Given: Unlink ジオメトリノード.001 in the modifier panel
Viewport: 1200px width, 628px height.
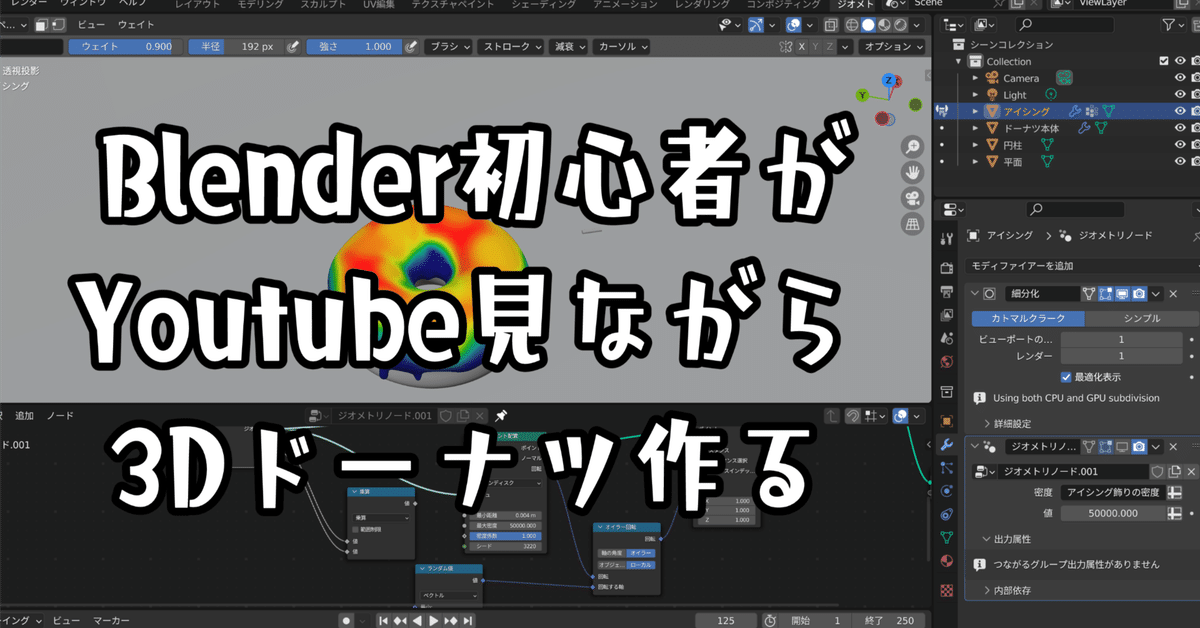Looking at the screenshot, I should tap(1191, 472).
